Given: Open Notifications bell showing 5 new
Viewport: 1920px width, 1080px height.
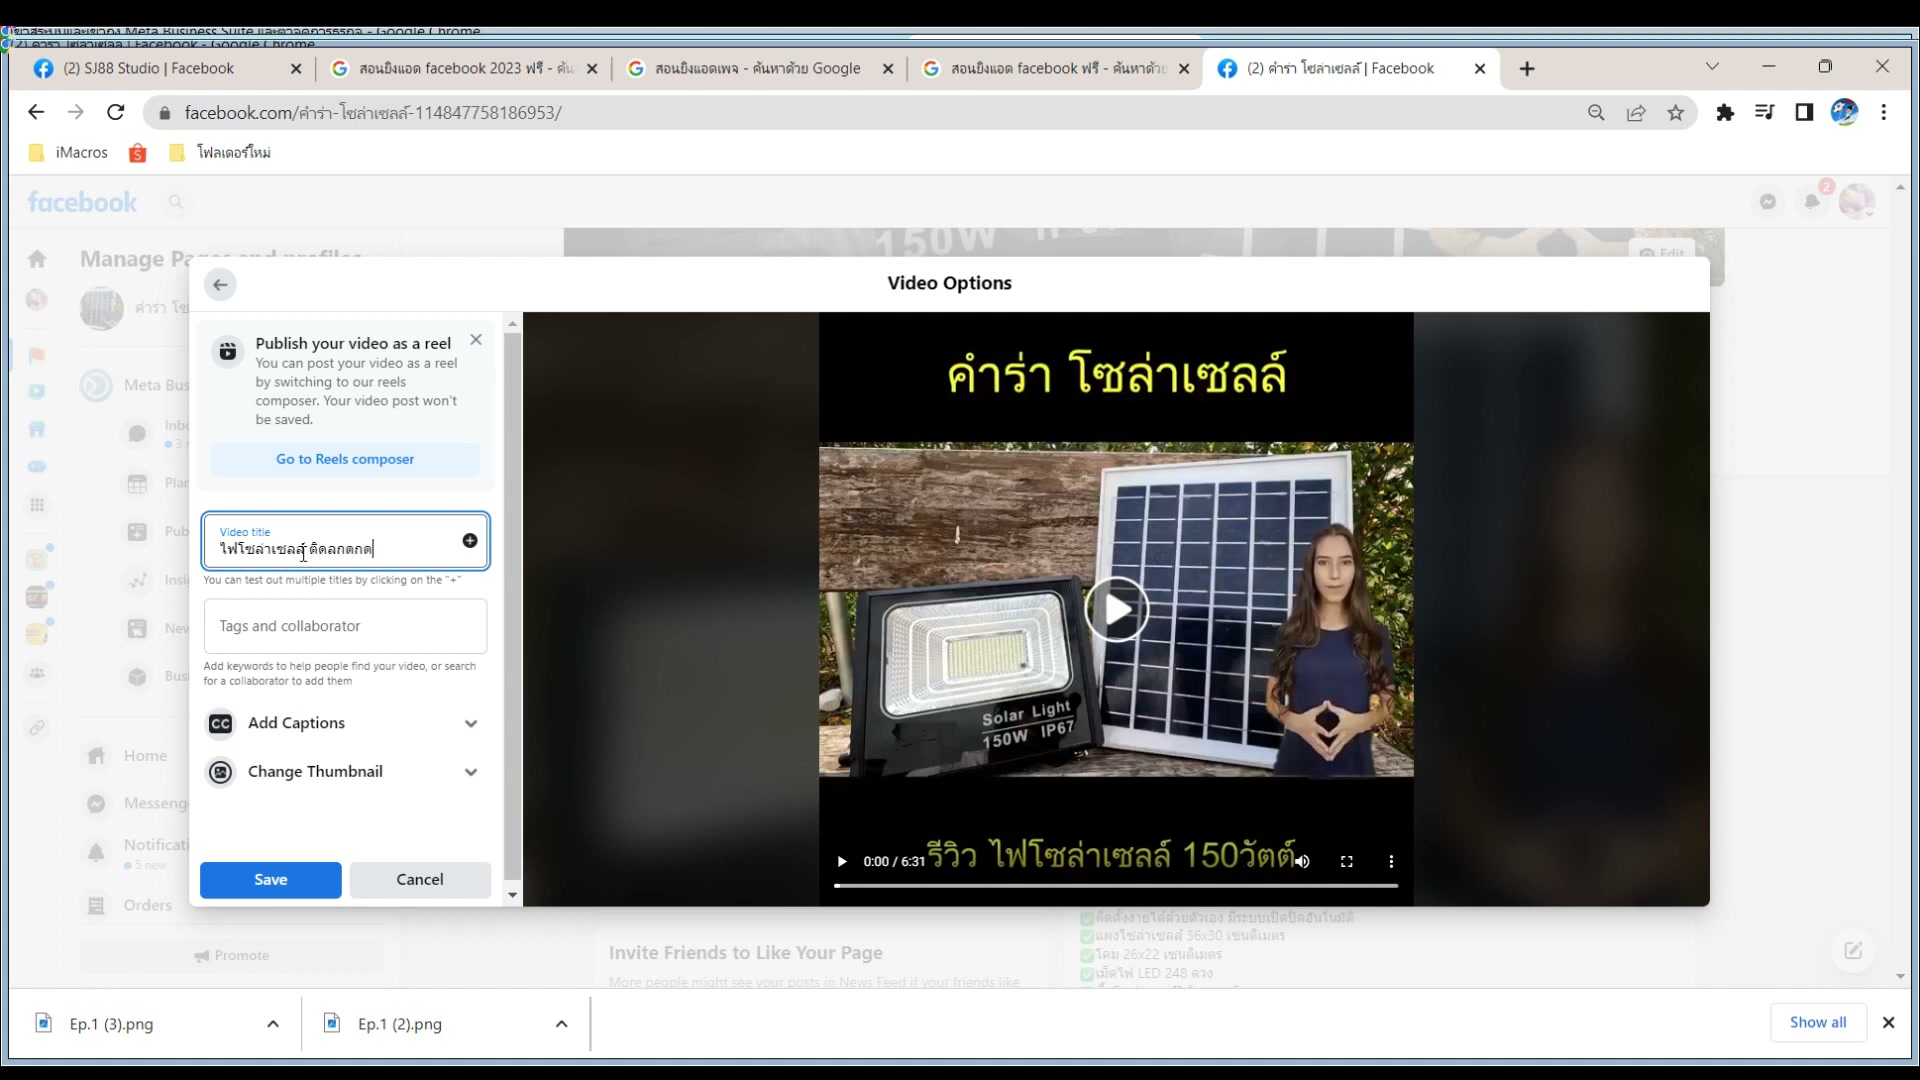Looking at the screenshot, I should 95,853.
